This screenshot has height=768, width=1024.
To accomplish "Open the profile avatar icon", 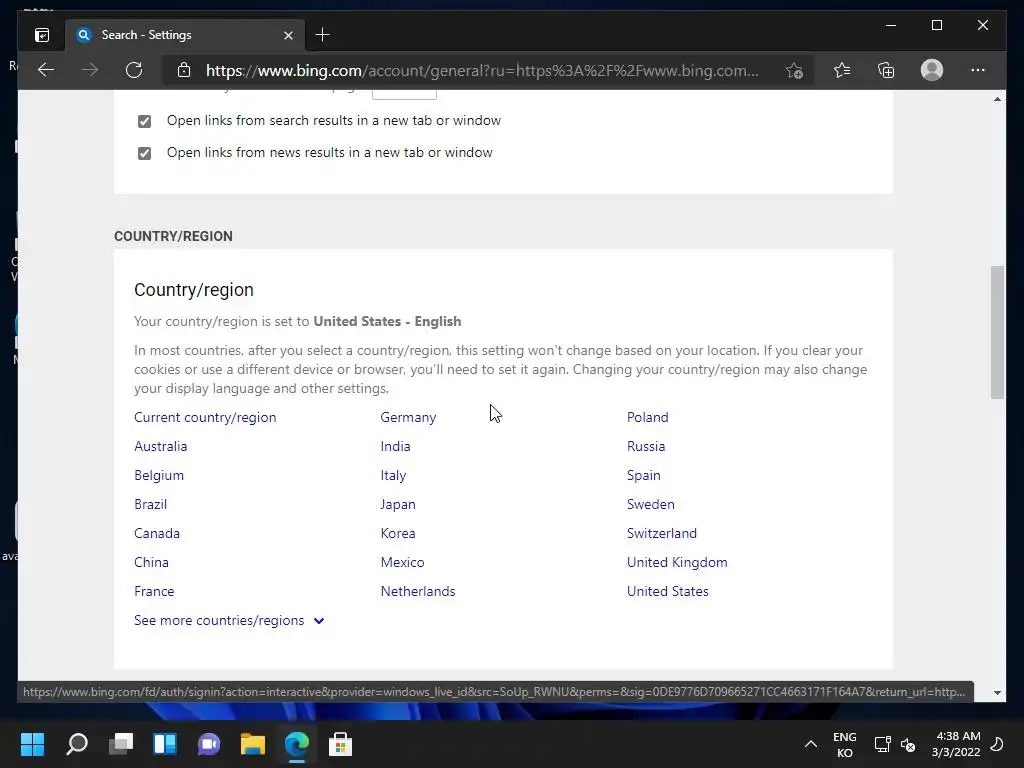I will click(932, 70).
